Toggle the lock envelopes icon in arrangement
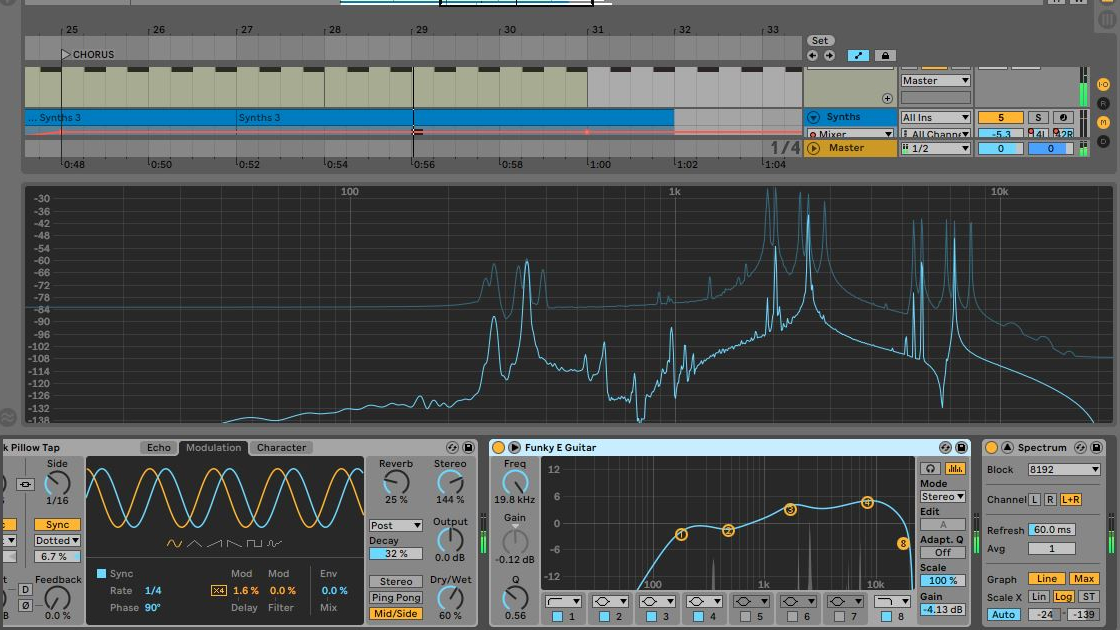 [886, 56]
